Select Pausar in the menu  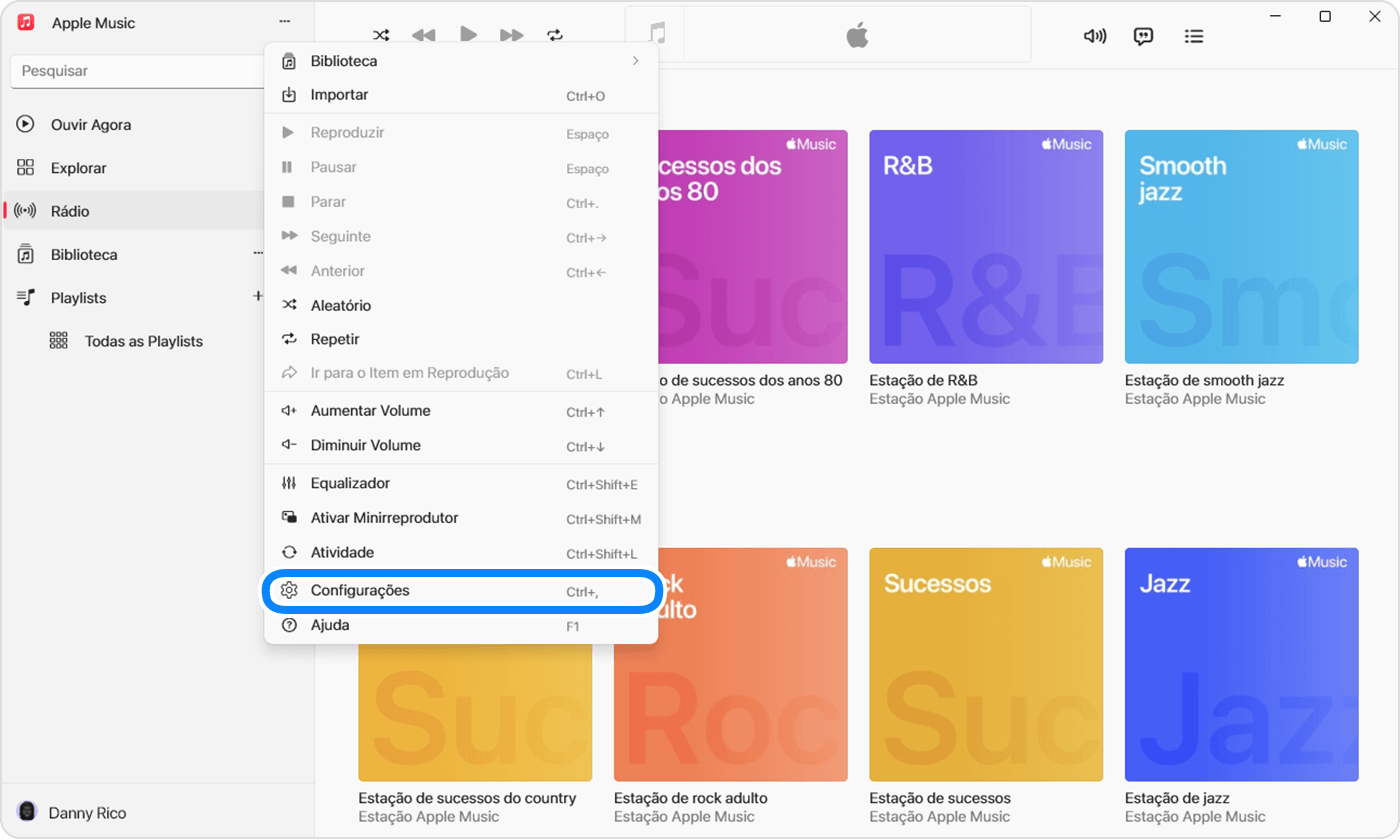coord(461,167)
